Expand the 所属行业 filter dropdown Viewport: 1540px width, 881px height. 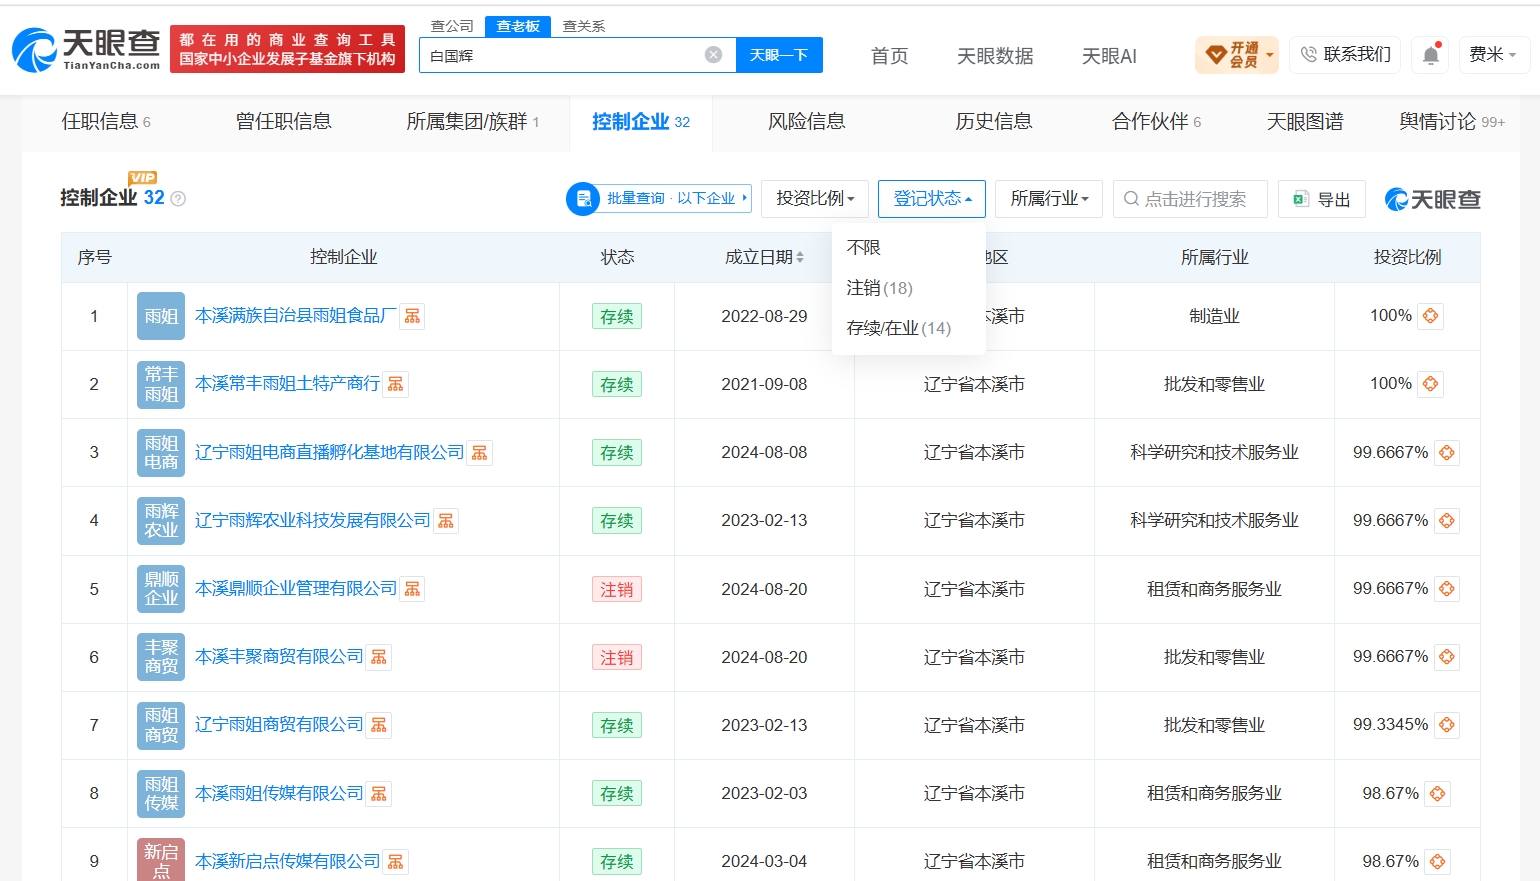point(1049,199)
